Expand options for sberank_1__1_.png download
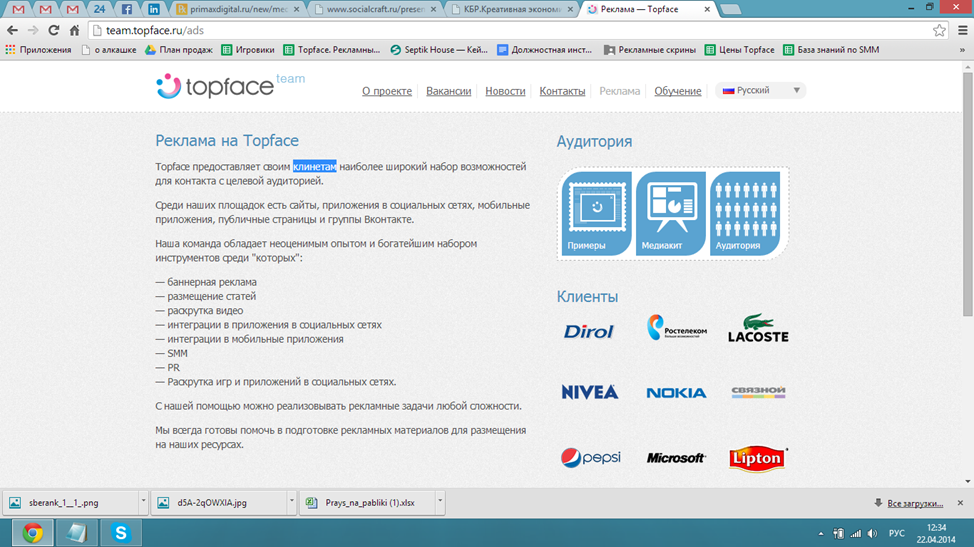The width and height of the screenshot is (974, 547). [143, 500]
